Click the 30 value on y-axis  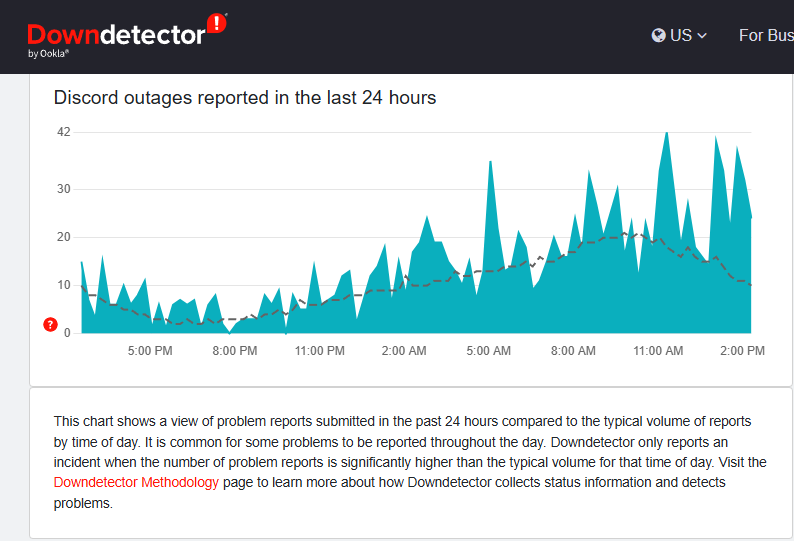64,189
